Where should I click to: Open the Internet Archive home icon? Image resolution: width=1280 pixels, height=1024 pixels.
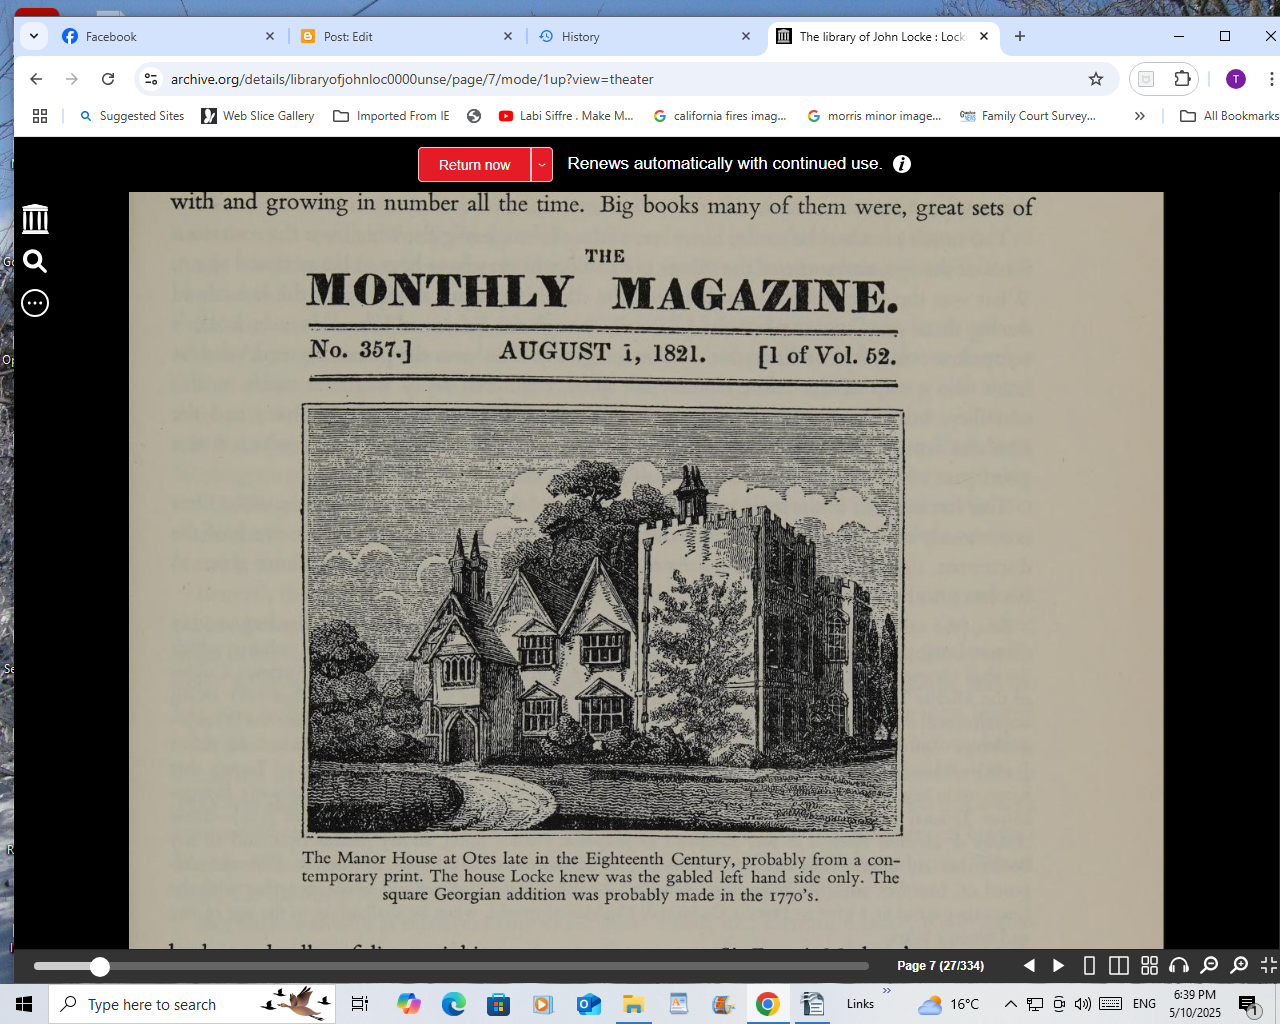coord(35,219)
